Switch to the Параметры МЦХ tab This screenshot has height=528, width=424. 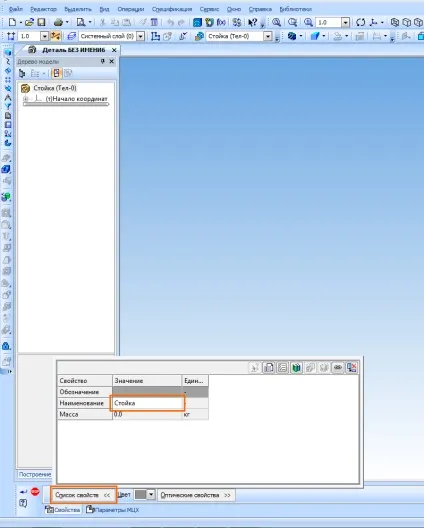coord(113,510)
